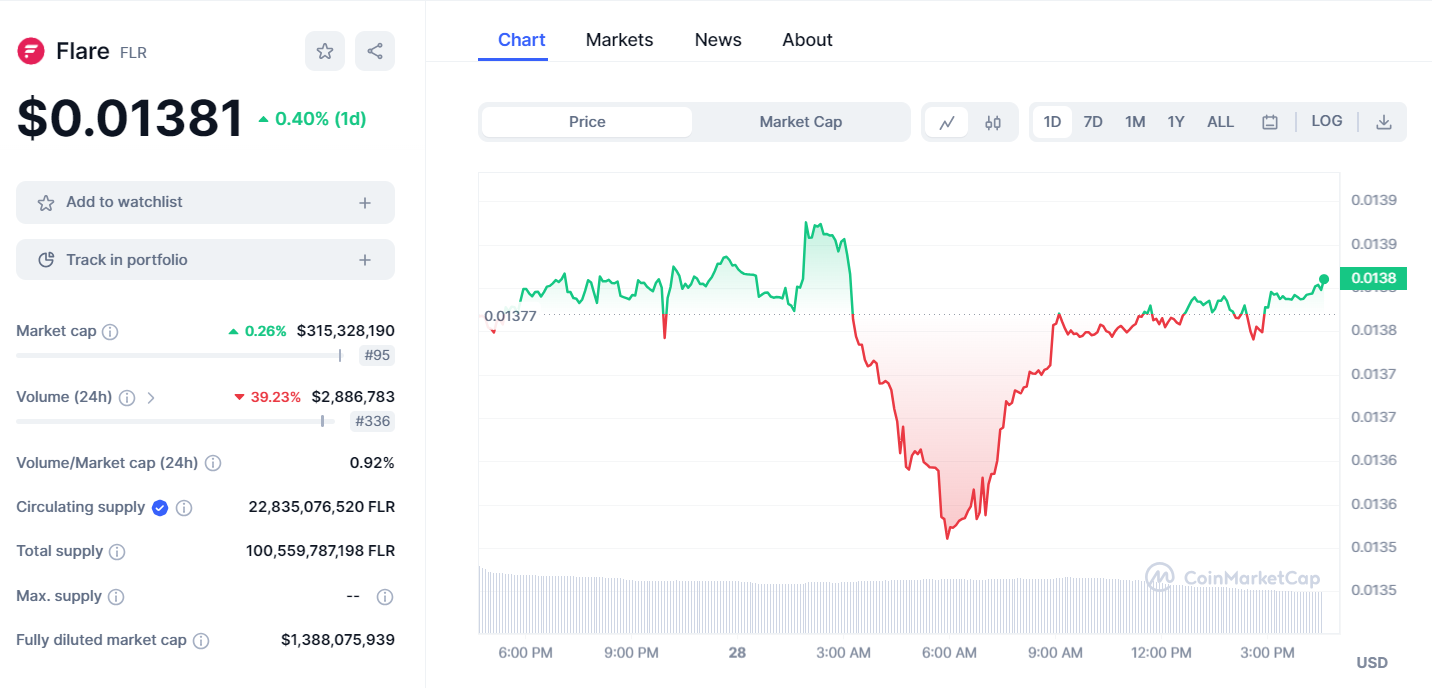Select 1M time range
This screenshot has width=1432, height=688.
1135,122
